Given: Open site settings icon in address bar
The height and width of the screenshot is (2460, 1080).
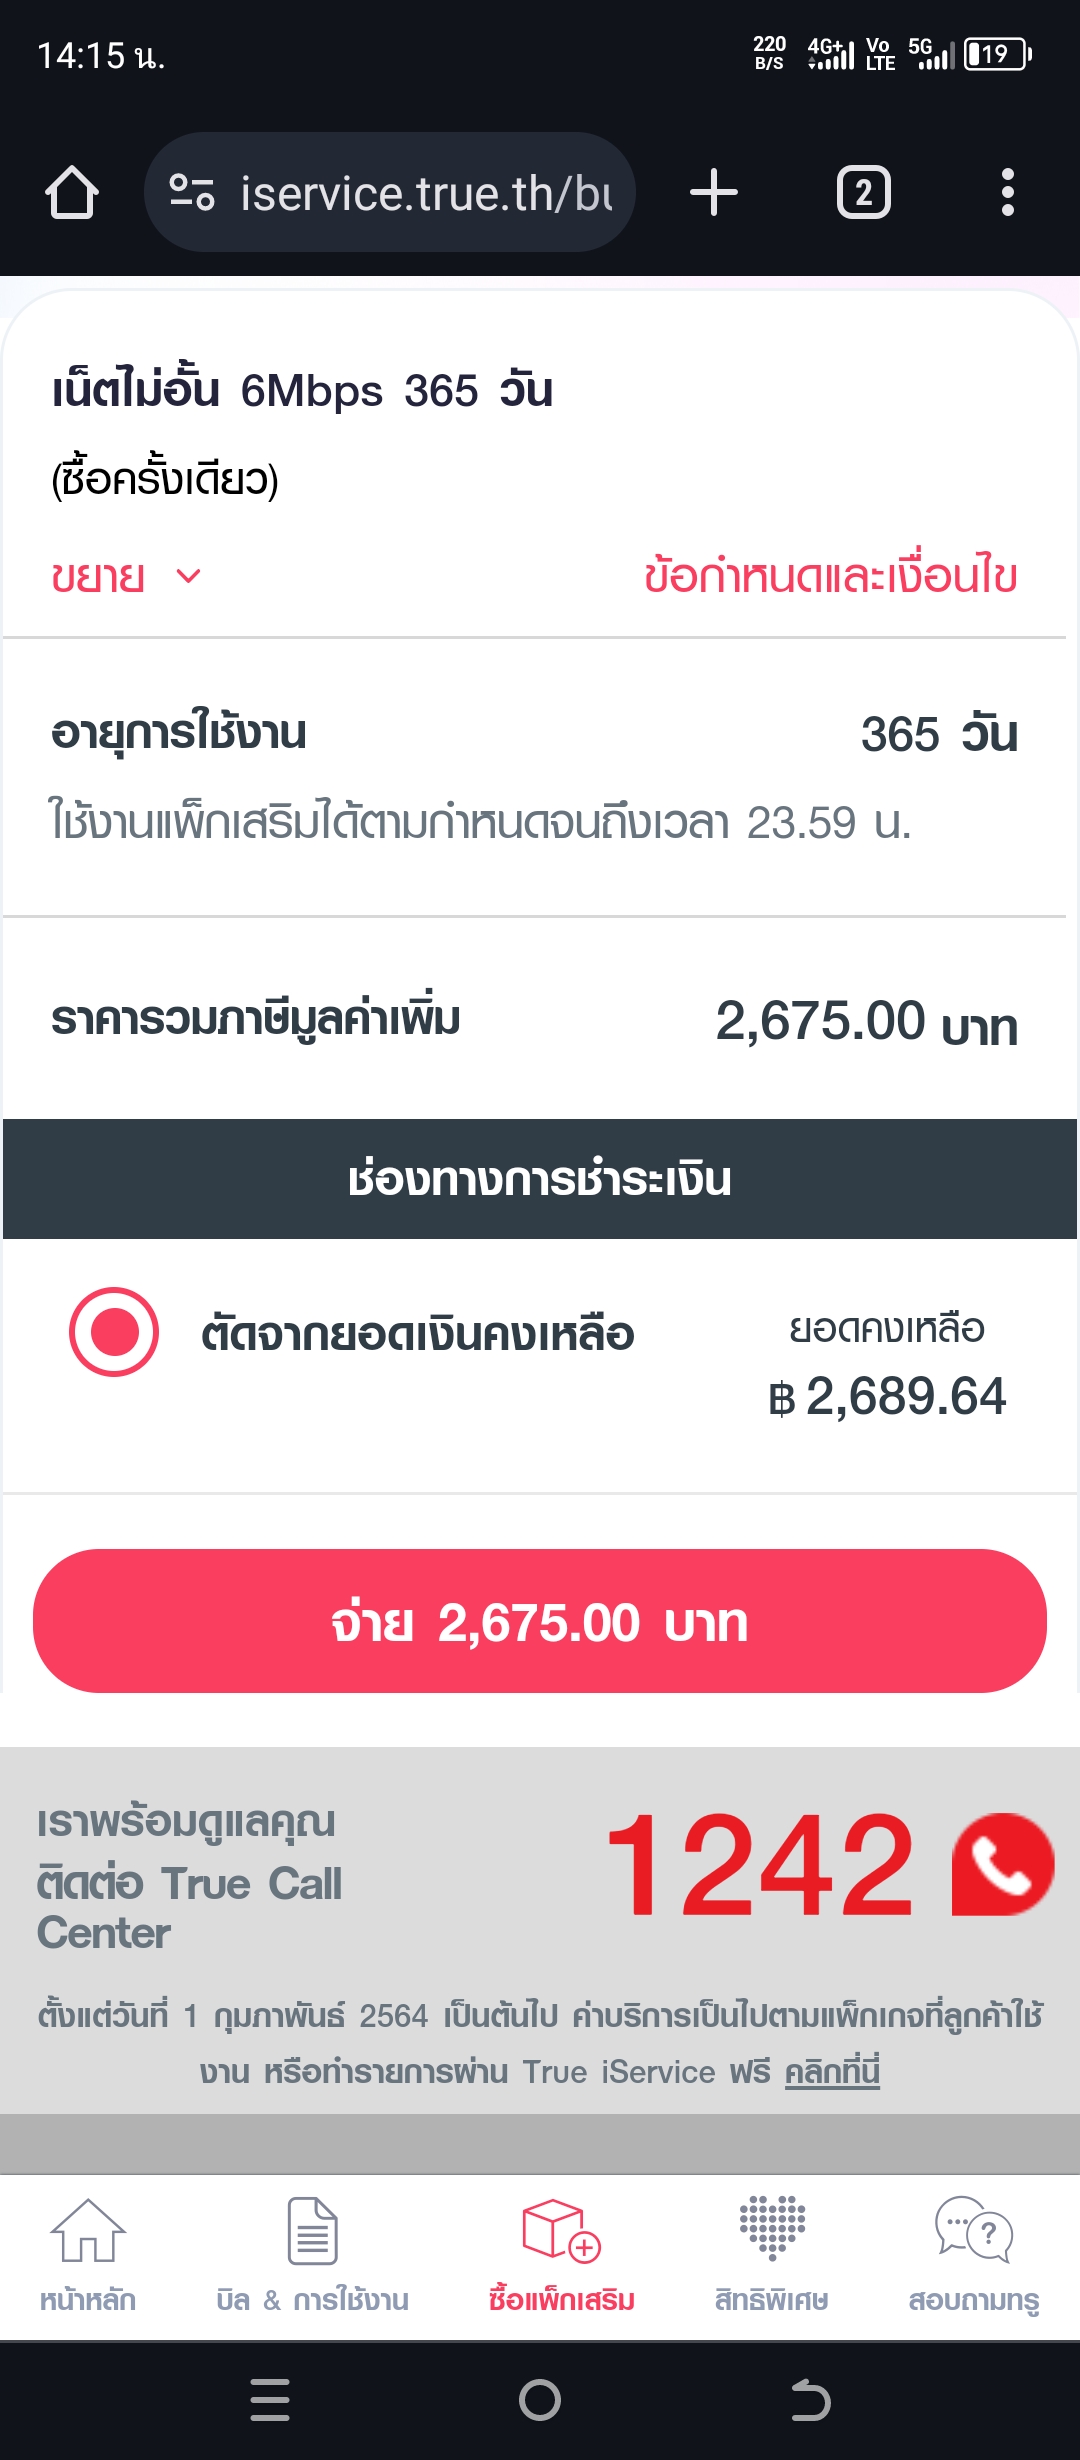Looking at the screenshot, I should 191,192.
